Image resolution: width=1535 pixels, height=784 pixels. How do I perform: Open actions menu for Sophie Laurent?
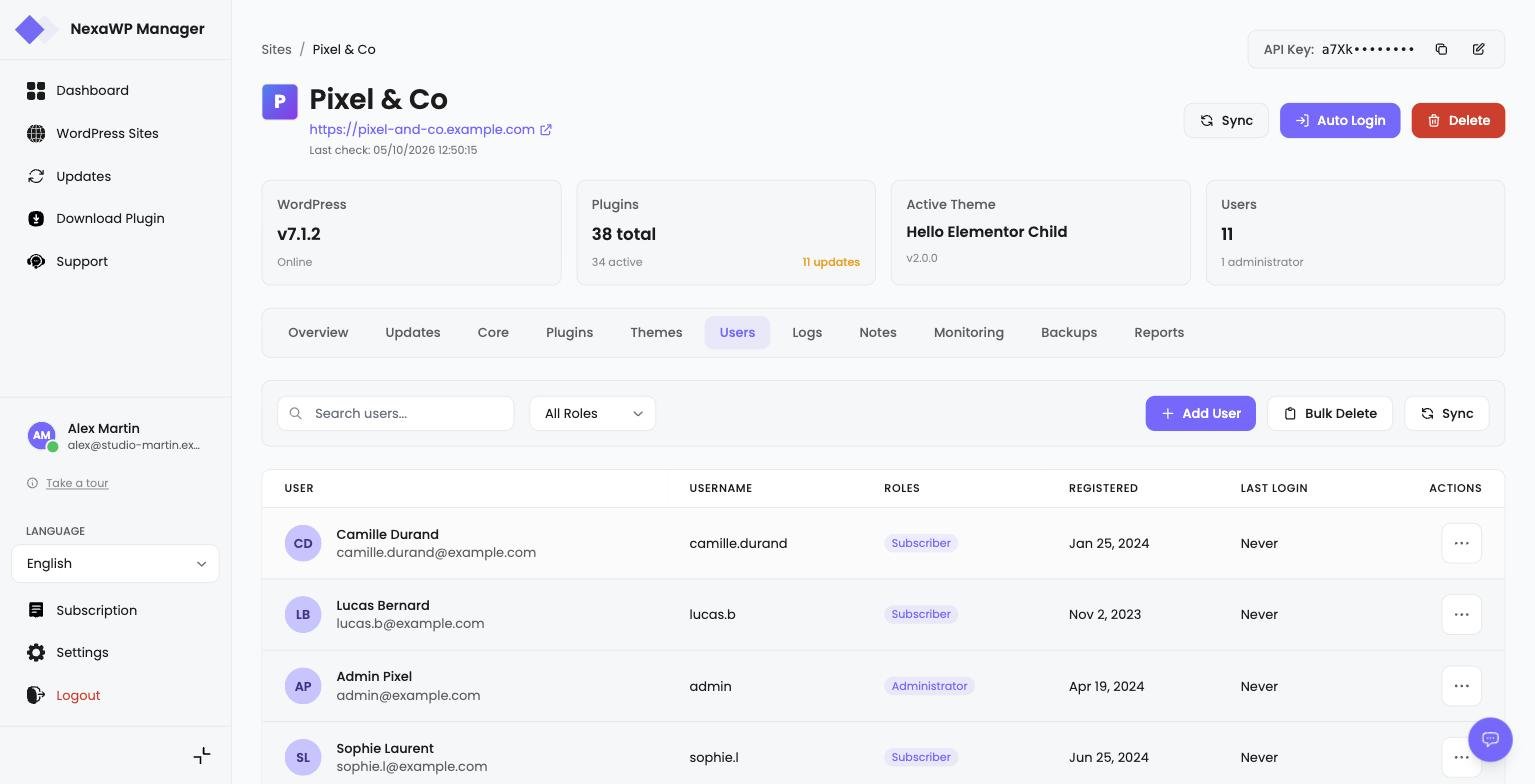[1461, 757]
